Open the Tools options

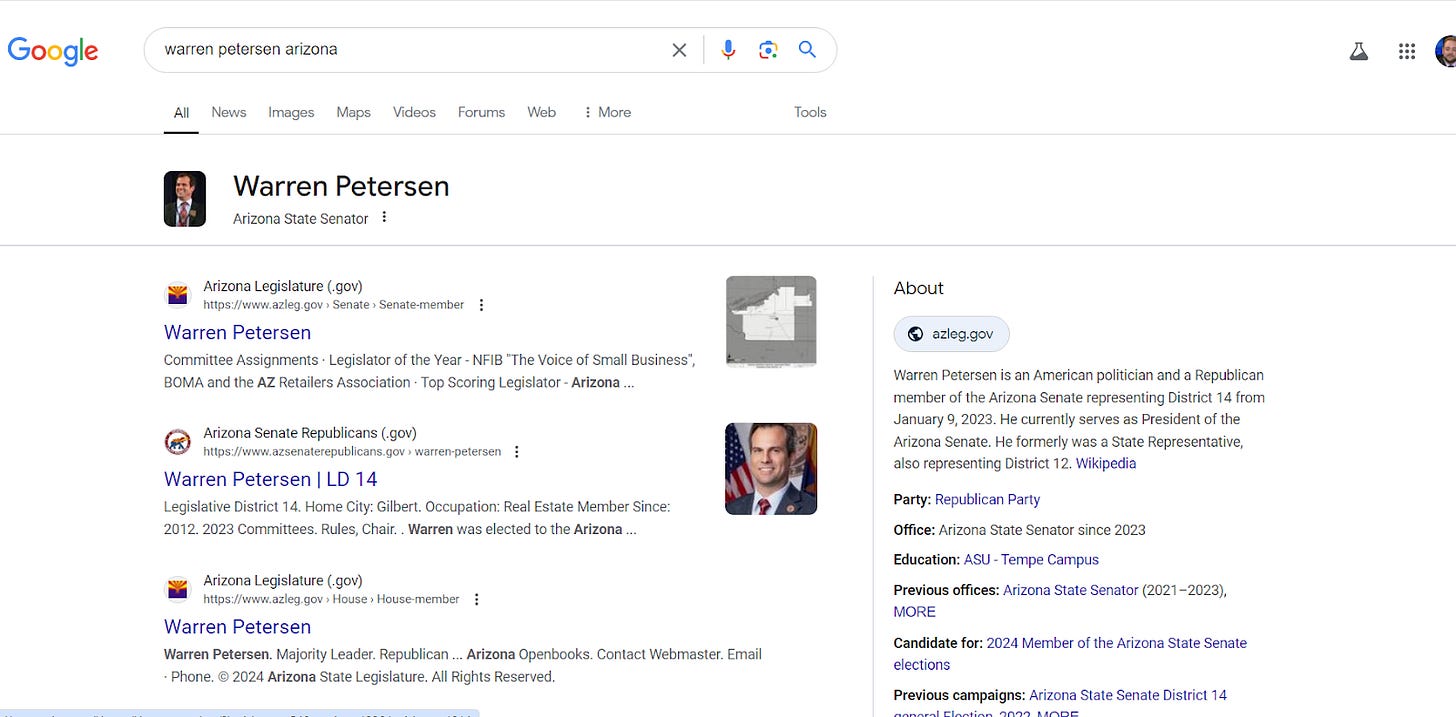coord(810,112)
